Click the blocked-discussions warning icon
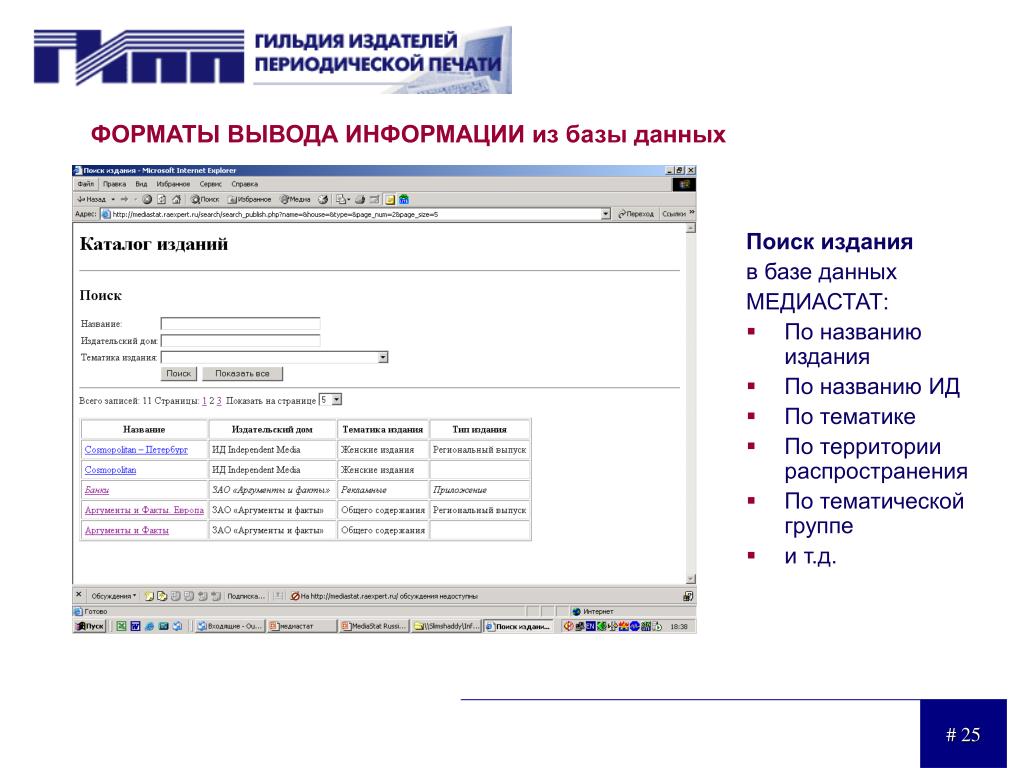 (295, 596)
